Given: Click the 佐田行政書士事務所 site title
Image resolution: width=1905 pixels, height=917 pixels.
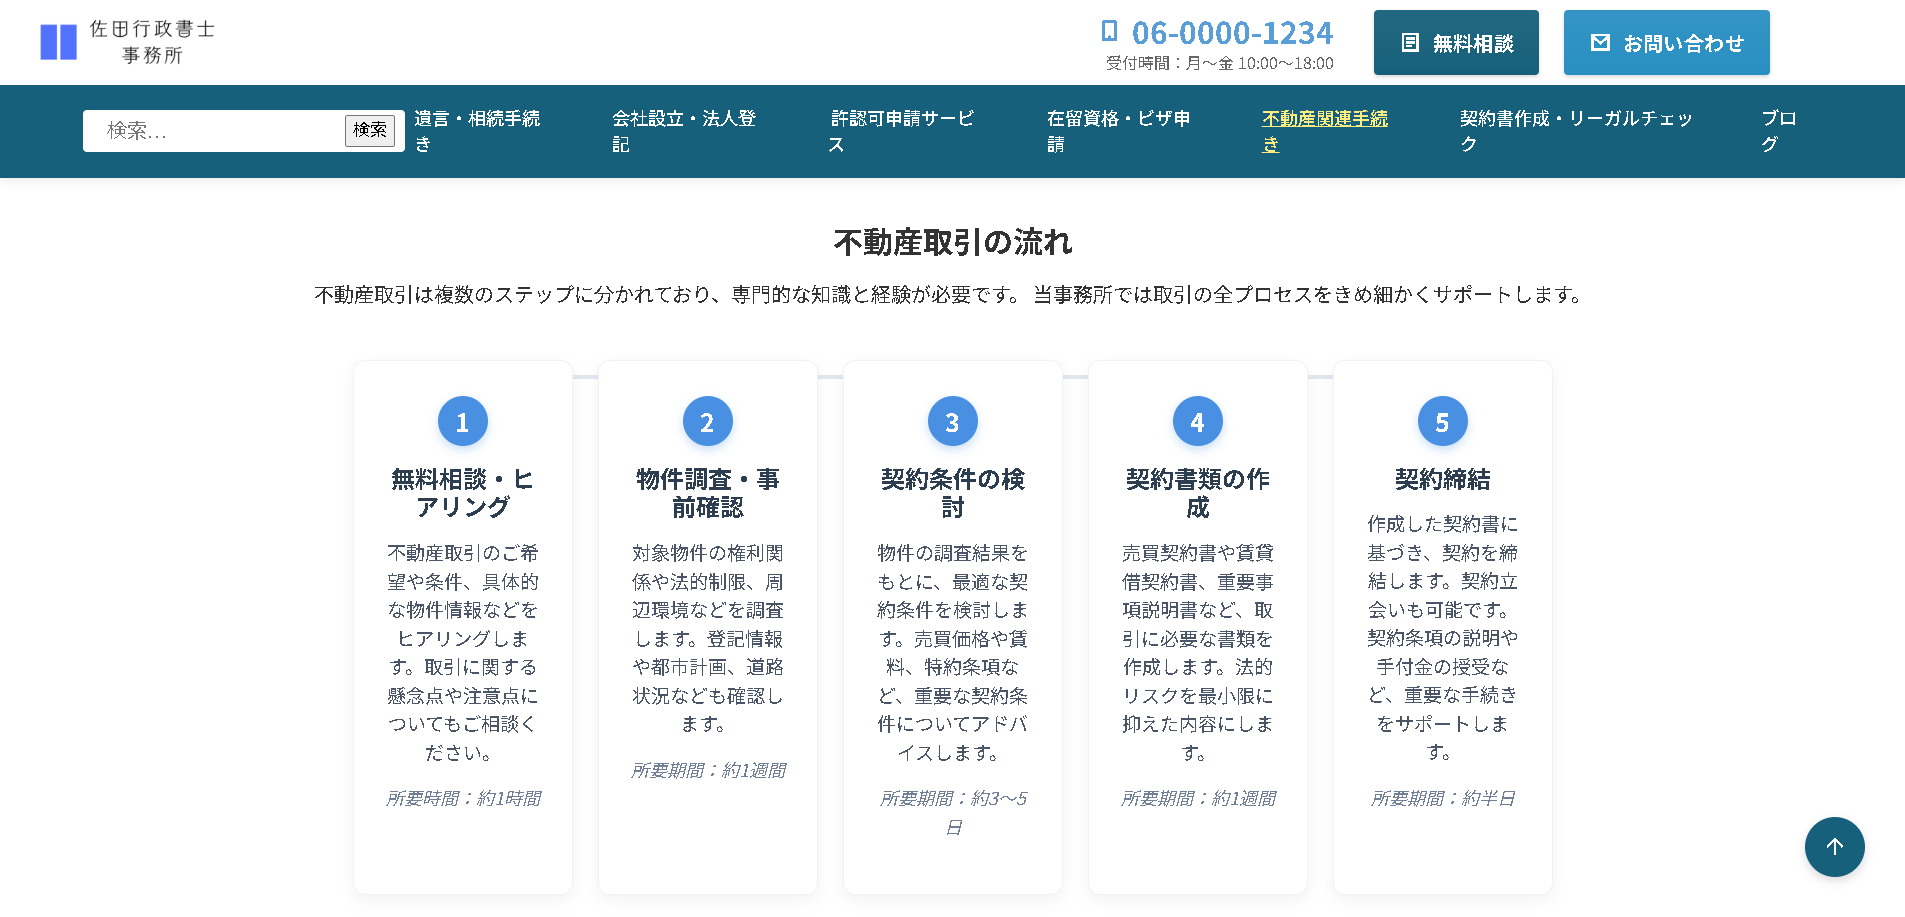Looking at the screenshot, I should click(x=152, y=42).
